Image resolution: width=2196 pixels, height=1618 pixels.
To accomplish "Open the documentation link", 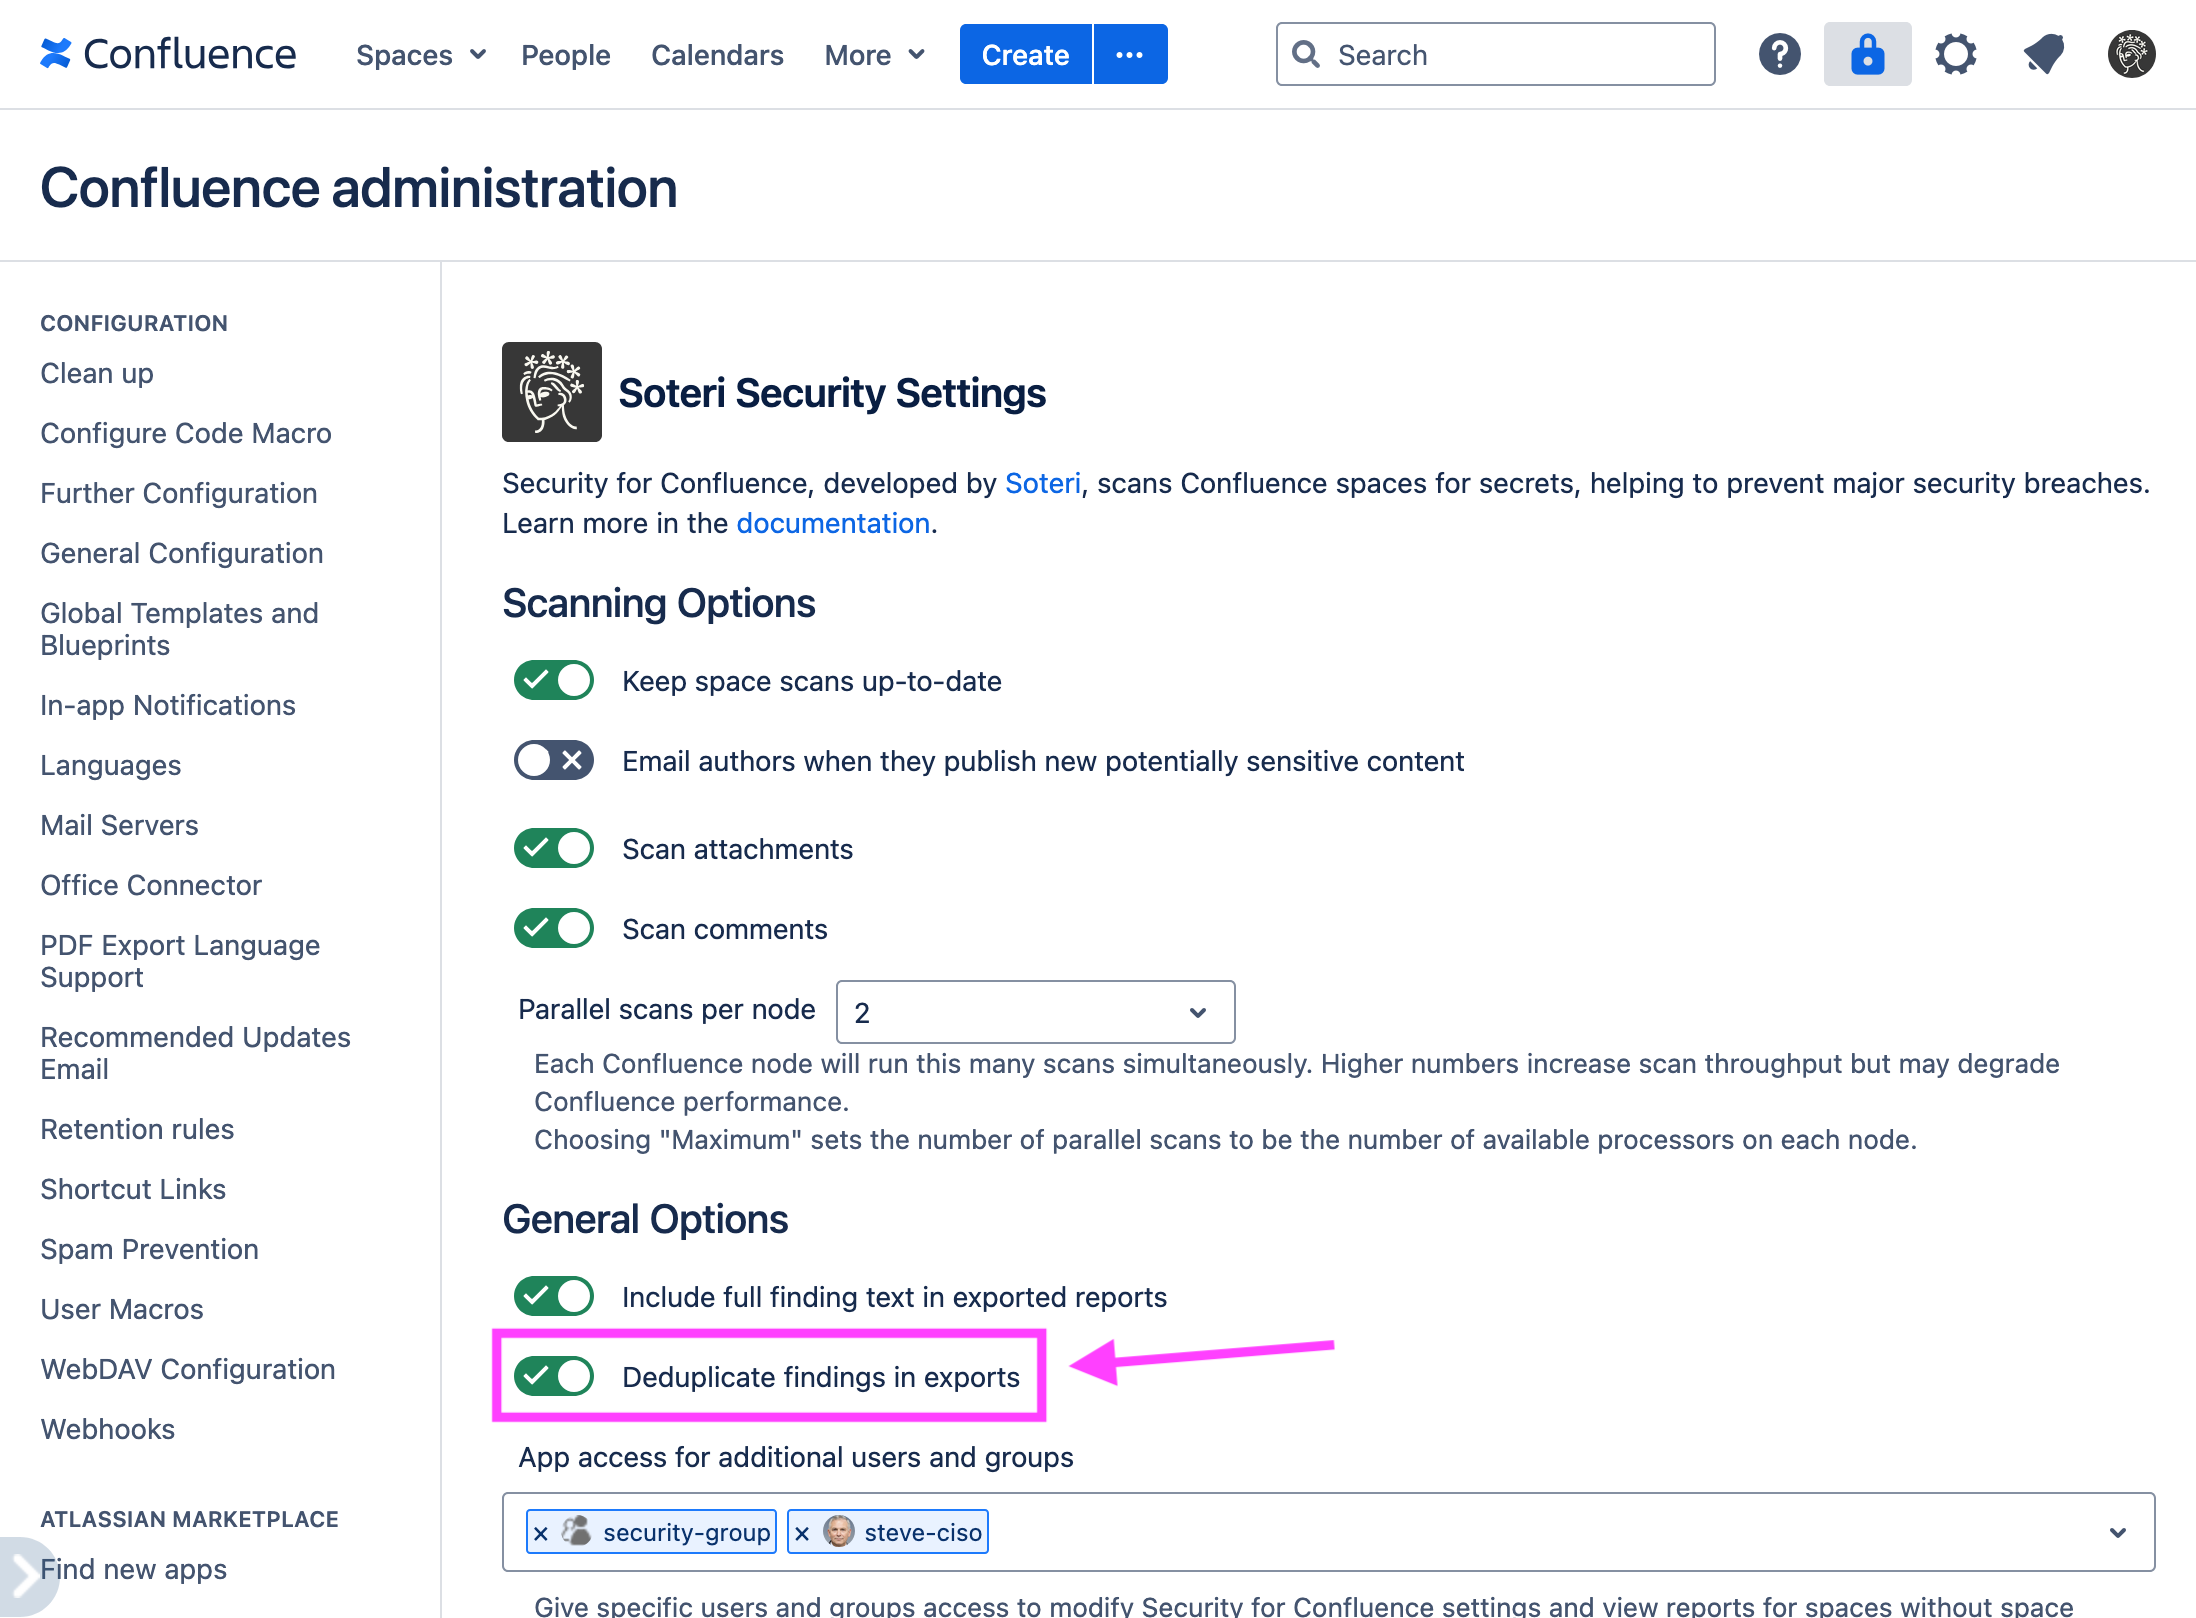I will pyautogui.click(x=833, y=523).
